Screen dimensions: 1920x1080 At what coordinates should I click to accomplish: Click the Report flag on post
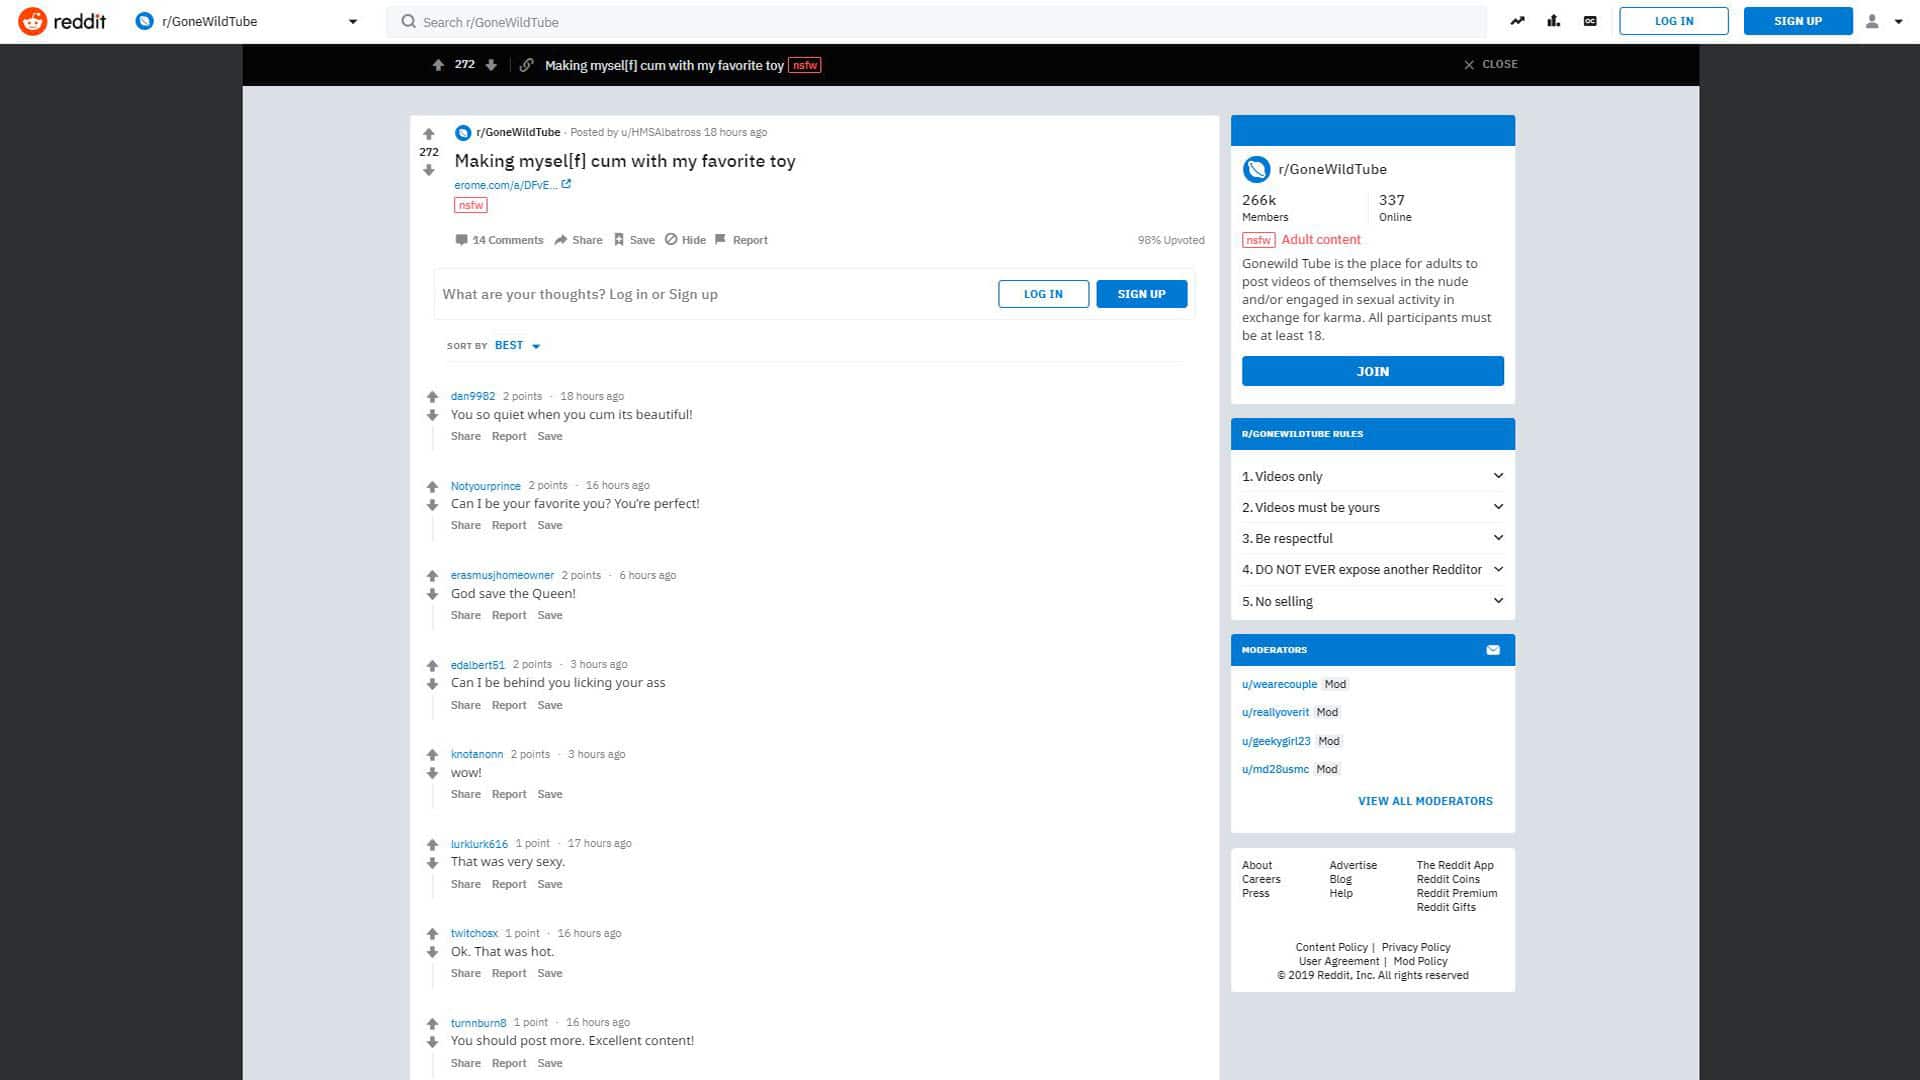720,240
